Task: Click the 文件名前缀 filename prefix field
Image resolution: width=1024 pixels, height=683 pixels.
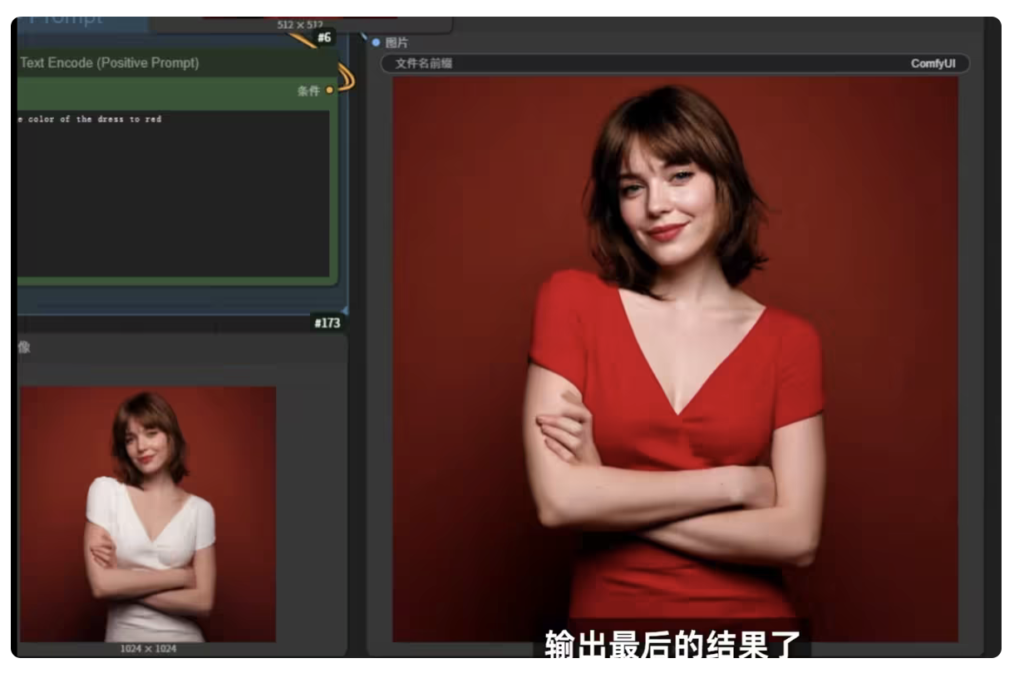Action: [x=675, y=63]
